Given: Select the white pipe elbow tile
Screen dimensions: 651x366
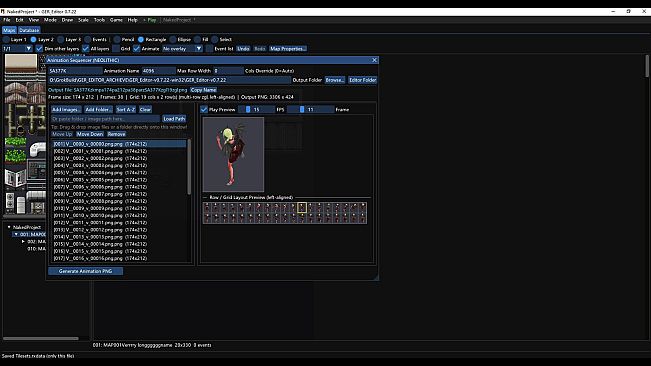Looking at the screenshot, I should [x=37, y=149].
